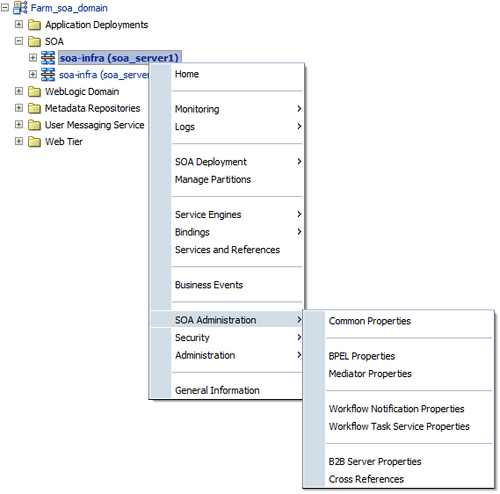
Task: Collapse the SOA folder node
Action: (19, 41)
